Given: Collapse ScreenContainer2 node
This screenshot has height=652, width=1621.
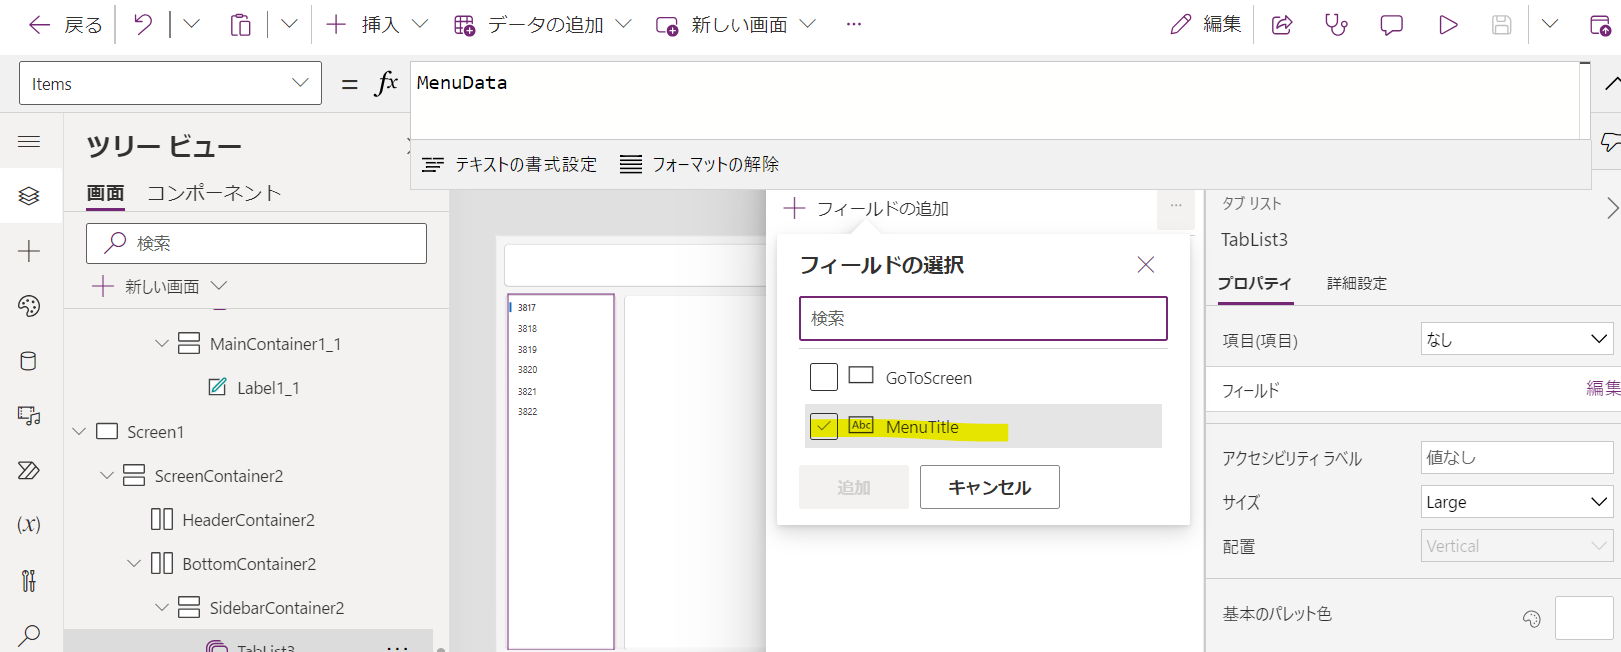Looking at the screenshot, I should point(107,476).
